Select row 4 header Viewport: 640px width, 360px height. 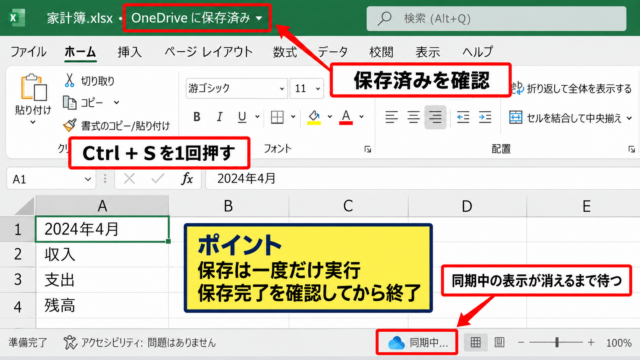tap(18, 306)
